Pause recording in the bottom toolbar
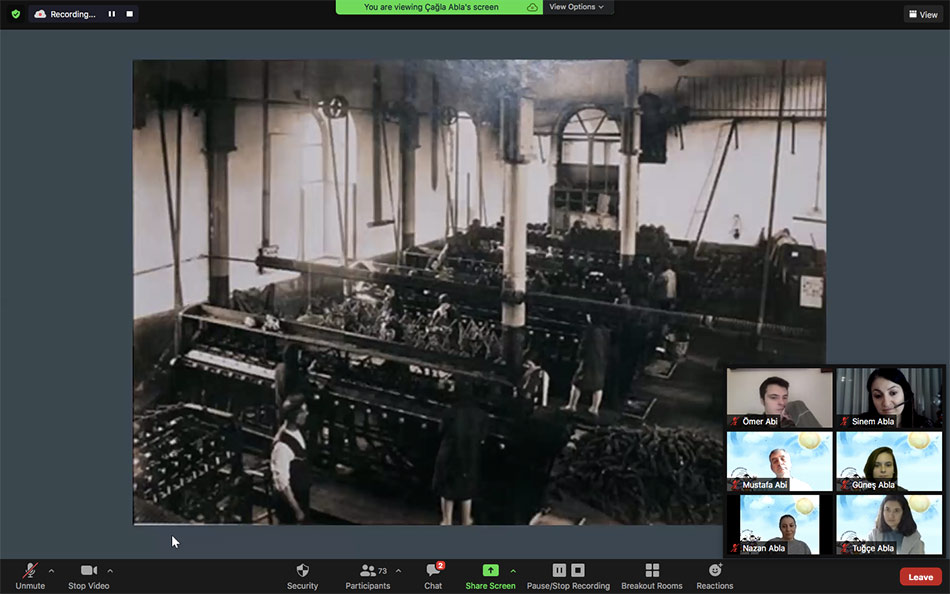 click(559, 570)
